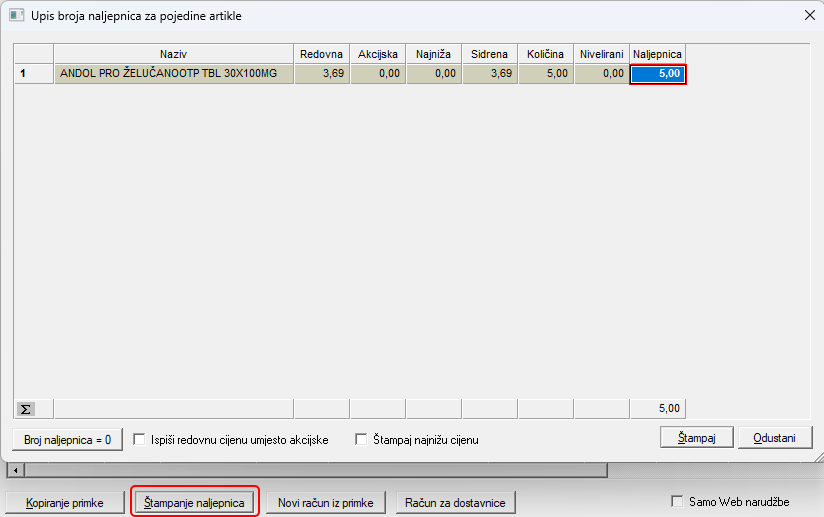Click Sidrena cell showing 3,69
Screen dimensions: 824x517
[489, 74]
